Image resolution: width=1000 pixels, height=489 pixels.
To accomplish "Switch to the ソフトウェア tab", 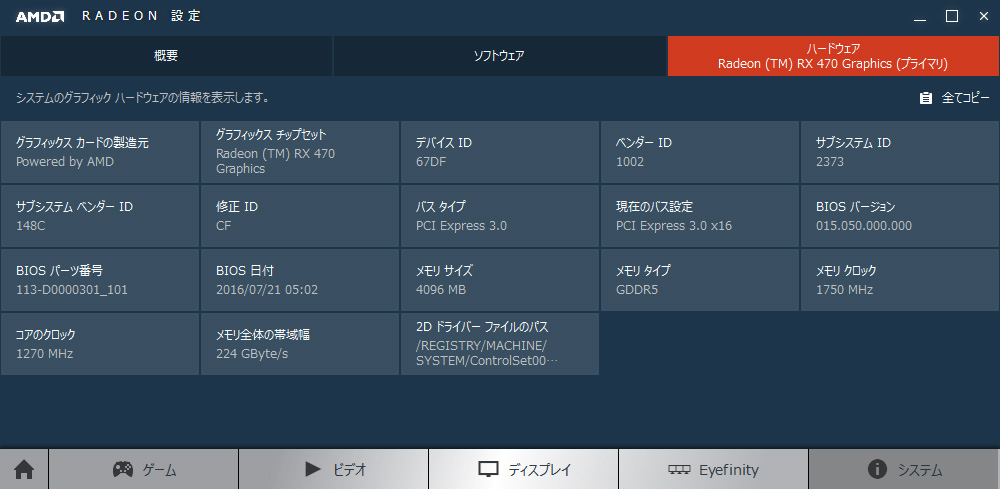I will 499,56.
